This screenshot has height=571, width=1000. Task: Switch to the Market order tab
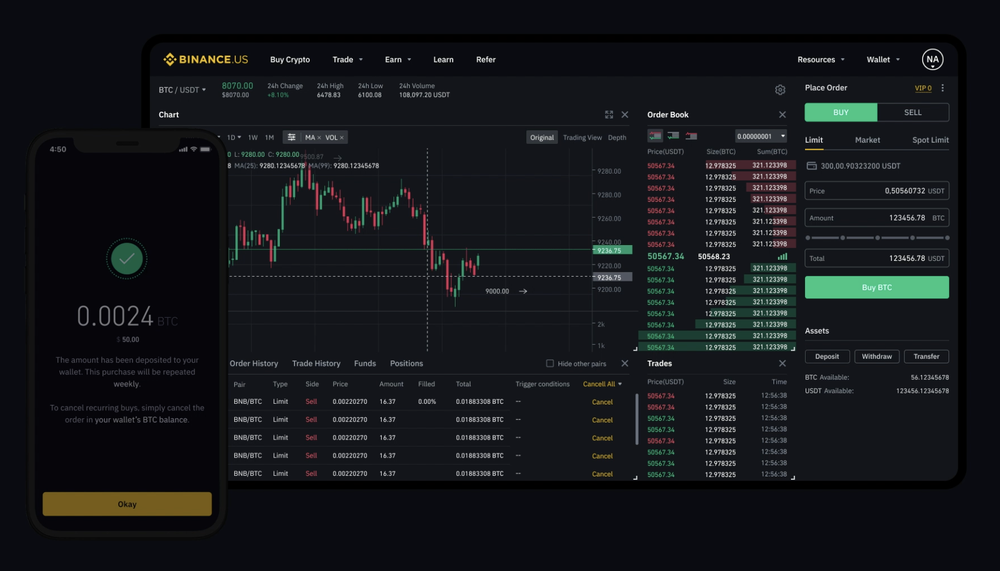(867, 140)
